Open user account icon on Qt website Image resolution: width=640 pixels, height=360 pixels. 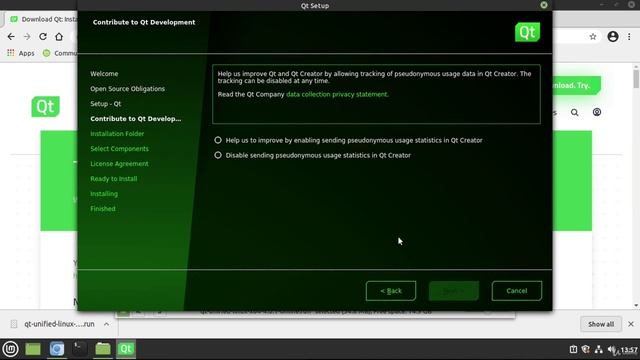pos(597,112)
